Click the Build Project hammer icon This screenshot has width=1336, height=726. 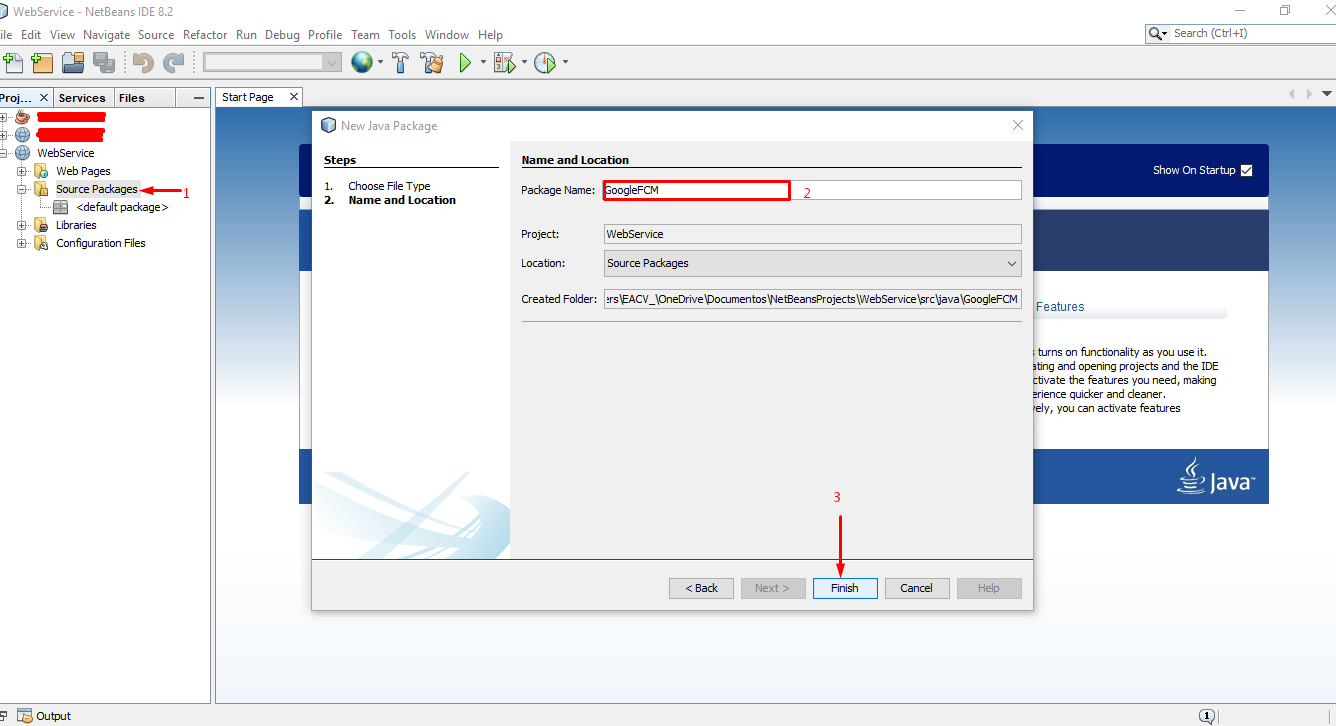[401, 62]
